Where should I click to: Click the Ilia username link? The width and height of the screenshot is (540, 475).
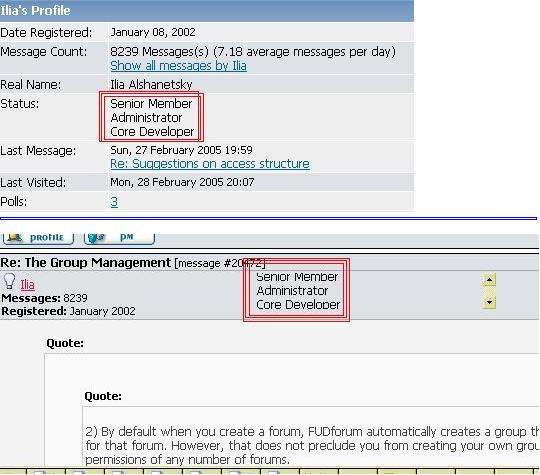[x=27, y=285]
